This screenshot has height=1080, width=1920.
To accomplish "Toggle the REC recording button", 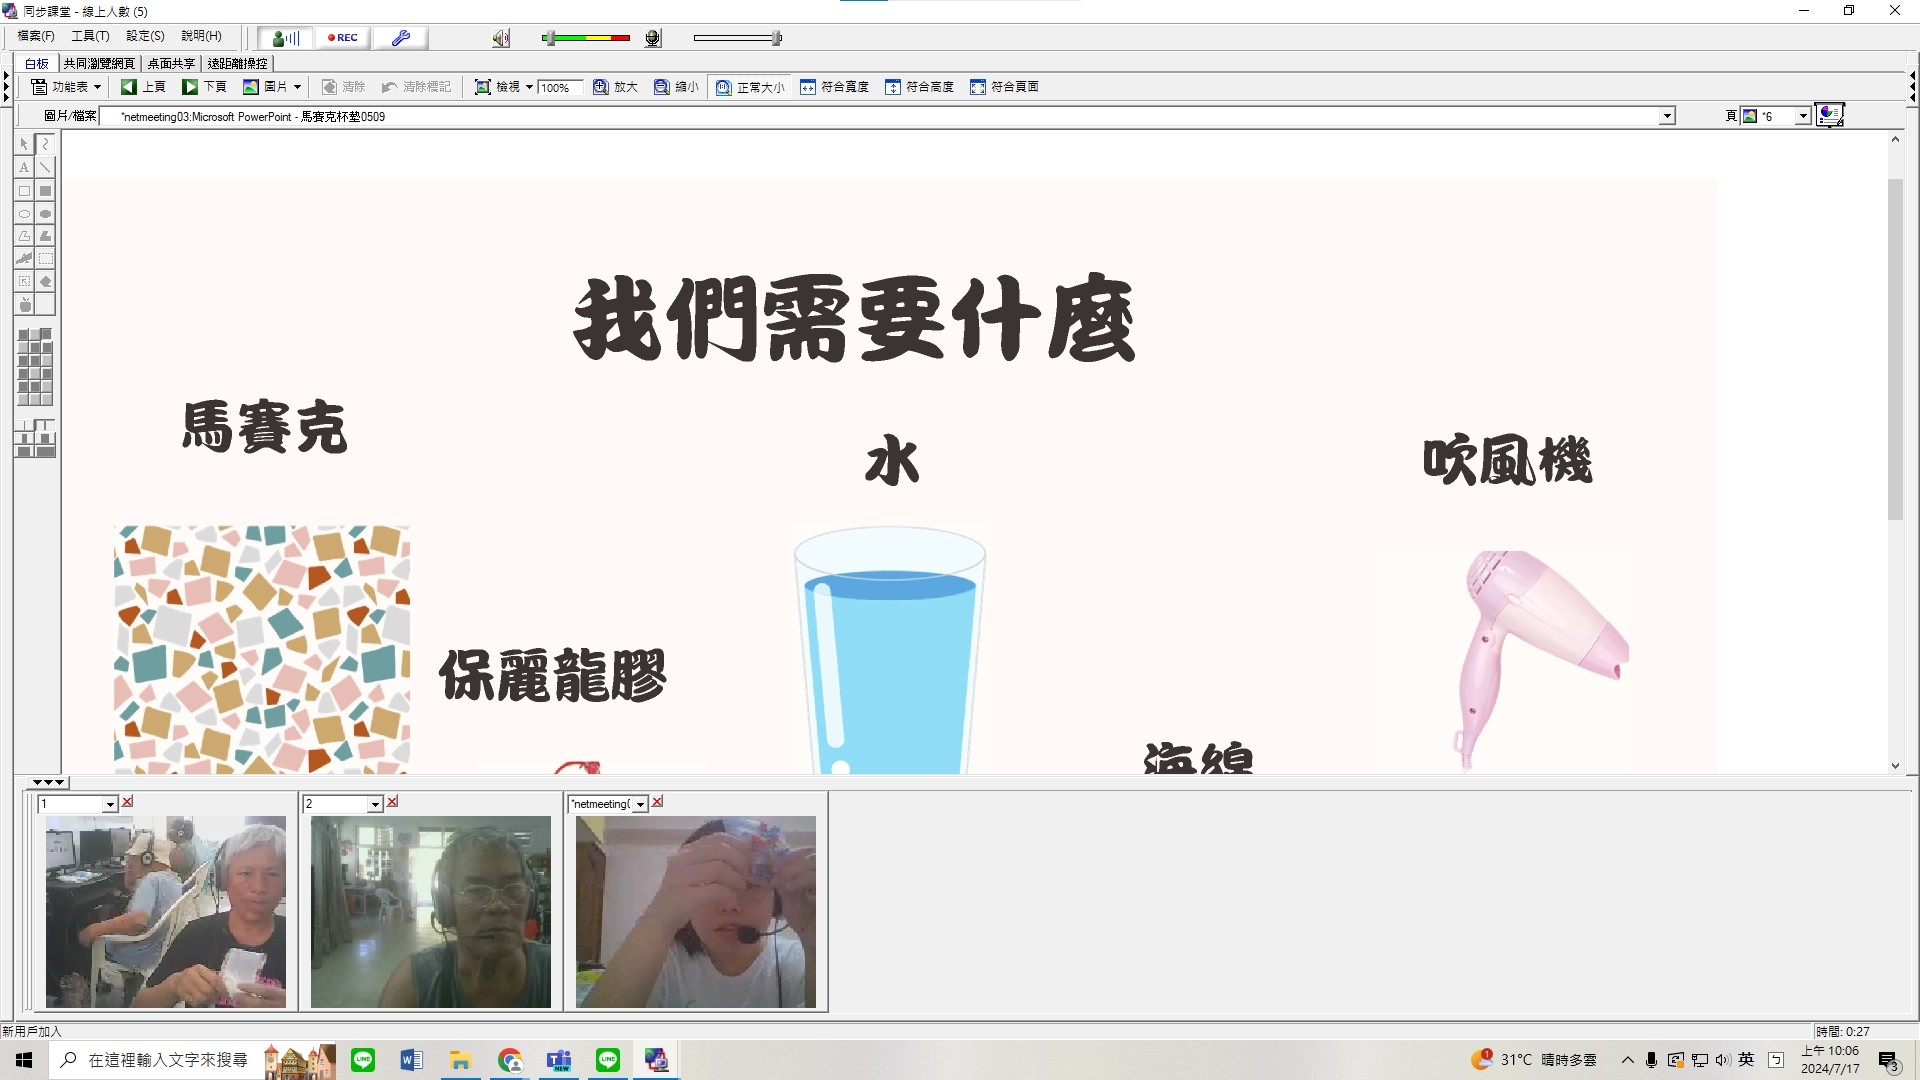I will pyautogui.click(x=342, y=38).
